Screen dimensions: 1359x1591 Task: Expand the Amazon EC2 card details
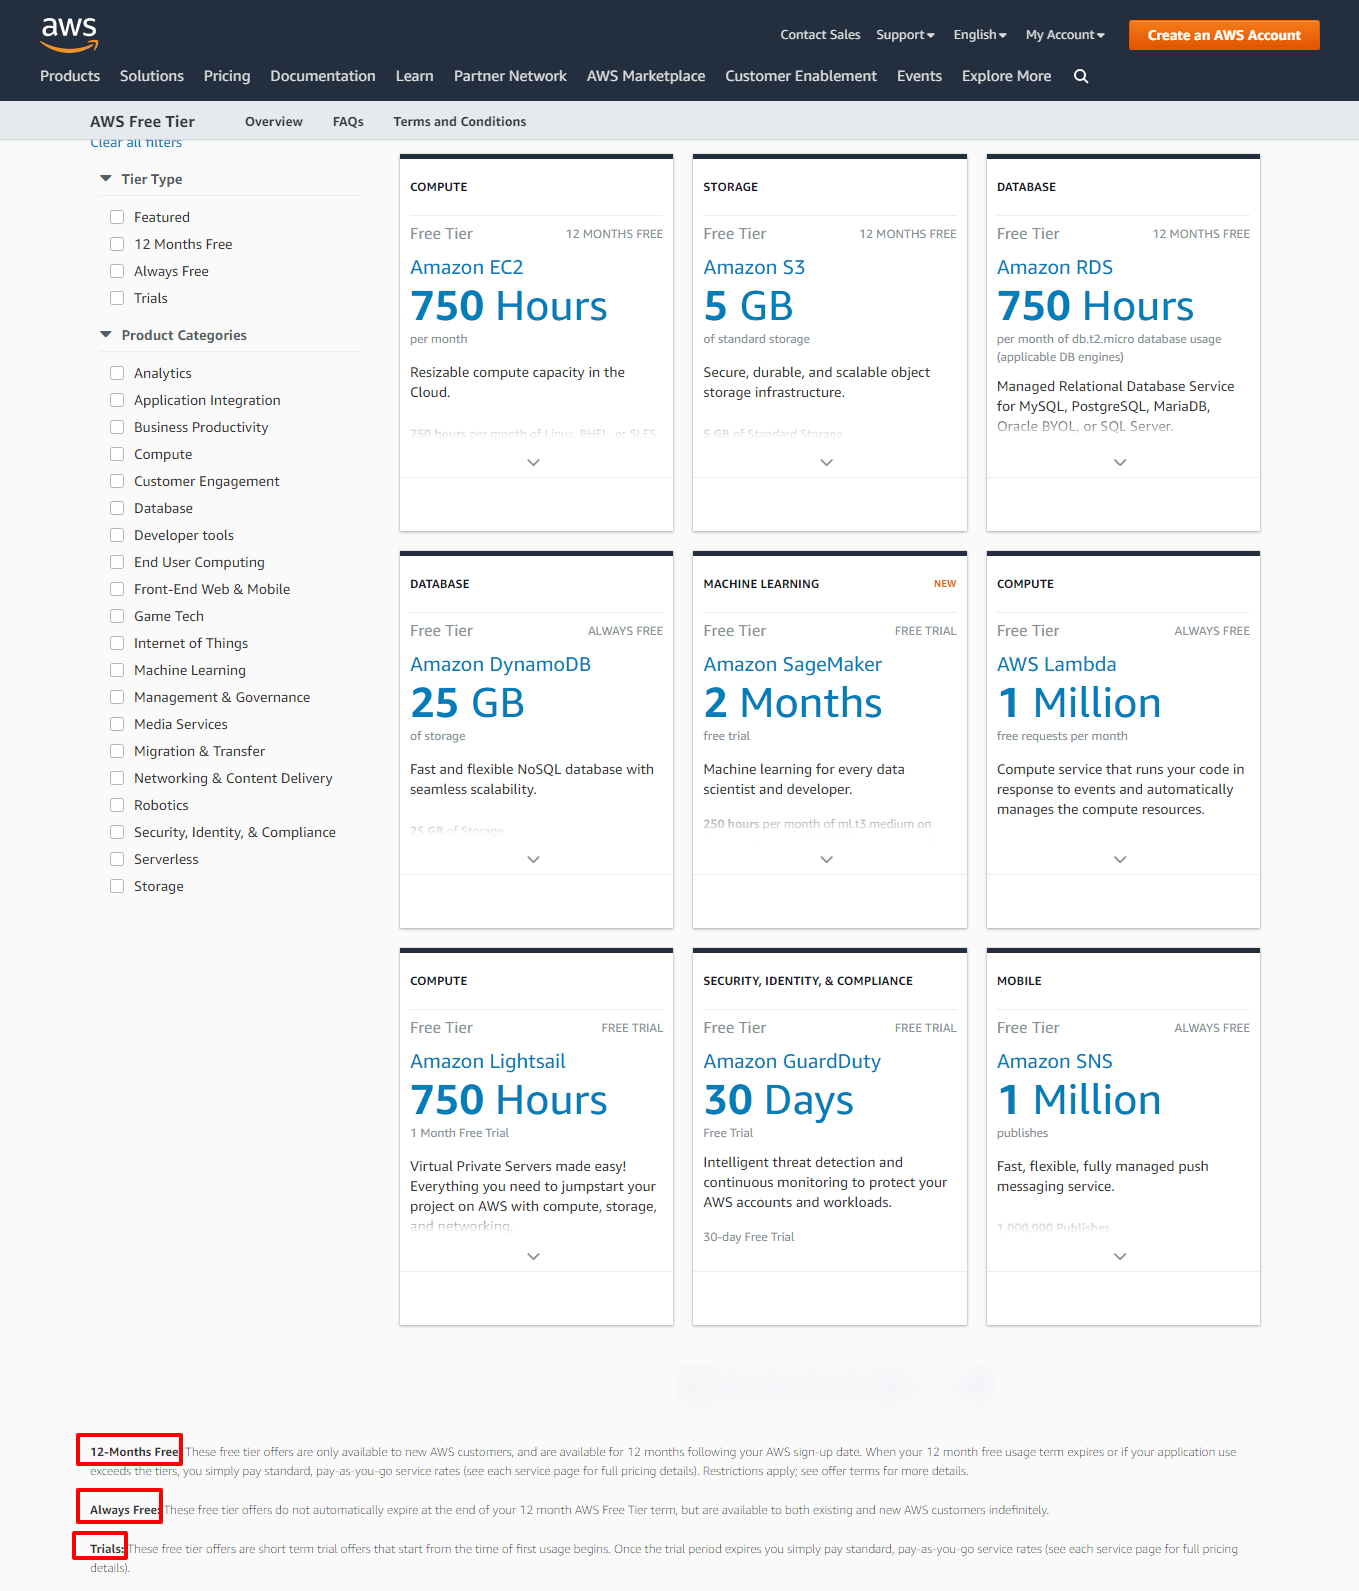(x=533, y=462)
